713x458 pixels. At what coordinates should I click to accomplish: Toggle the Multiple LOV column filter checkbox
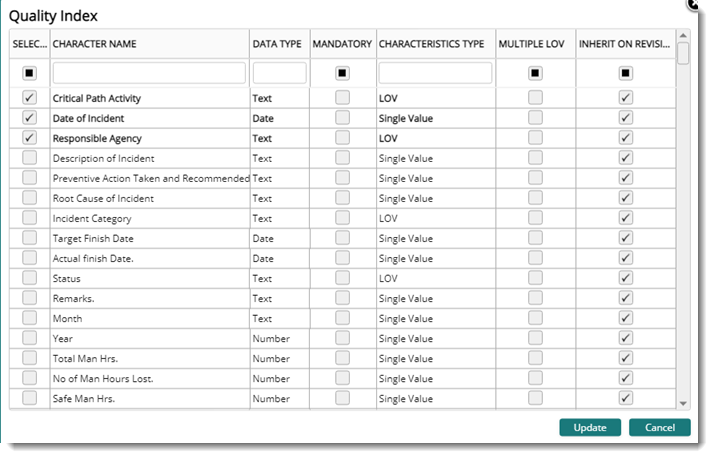[x=535, y=73]
